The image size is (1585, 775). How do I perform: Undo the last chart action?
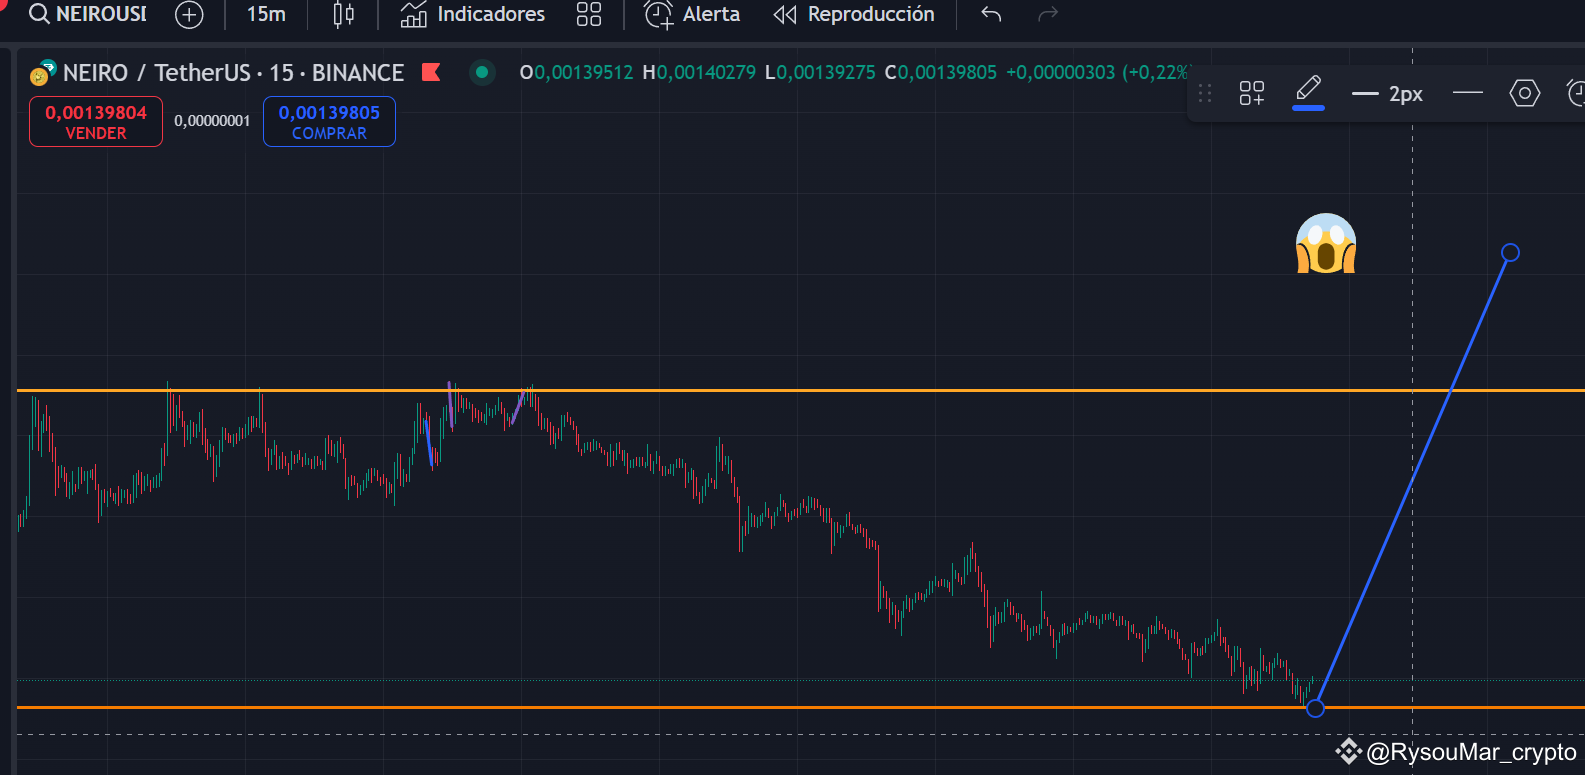click(991, 14)
